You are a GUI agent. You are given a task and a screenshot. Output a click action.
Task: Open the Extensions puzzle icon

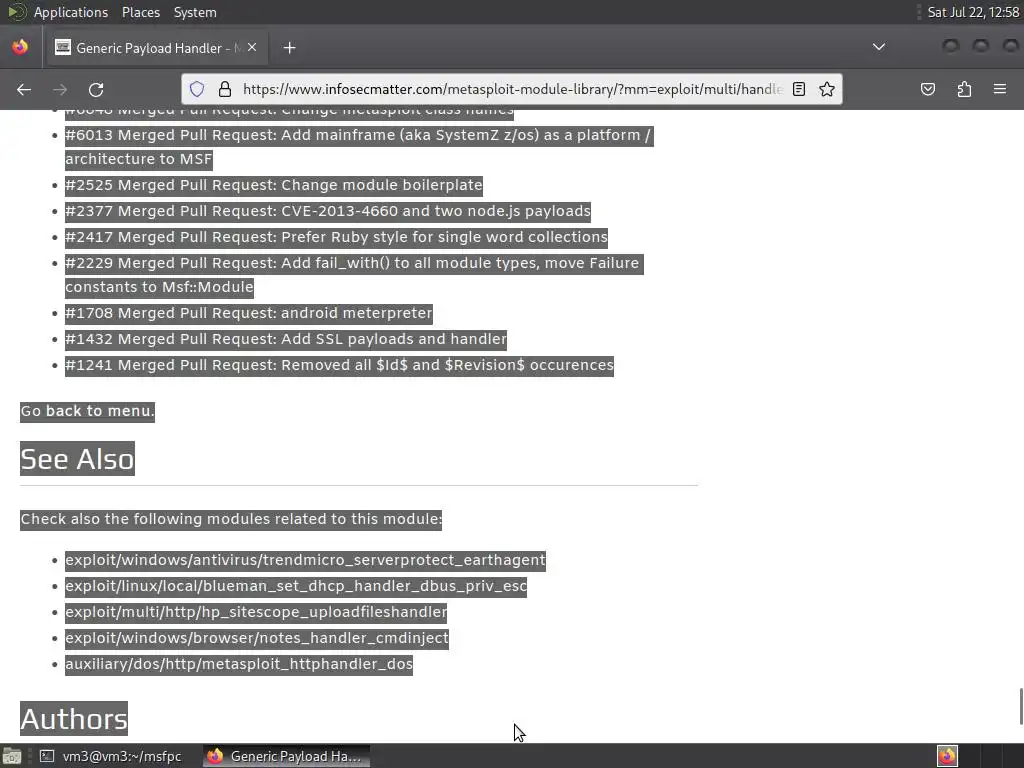964,89
